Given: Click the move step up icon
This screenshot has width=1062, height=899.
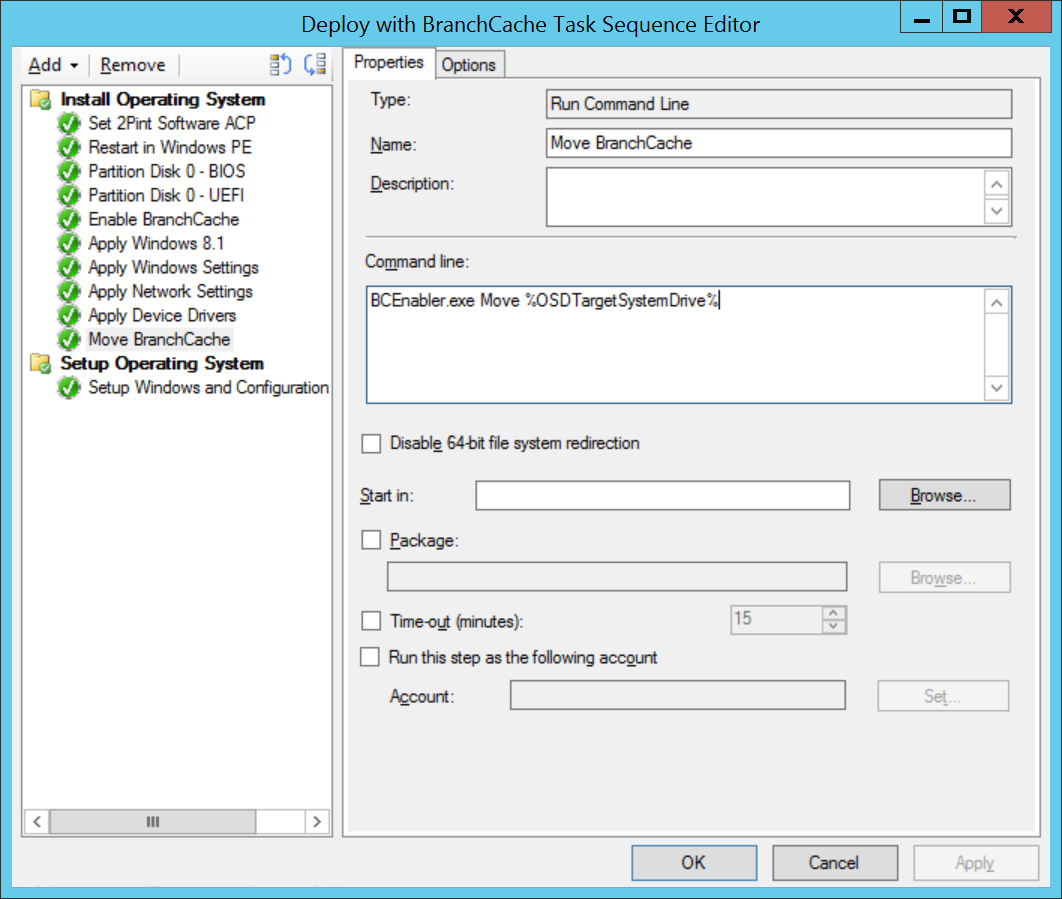Looking at the screenshot, I should click(x=281, y=65).
